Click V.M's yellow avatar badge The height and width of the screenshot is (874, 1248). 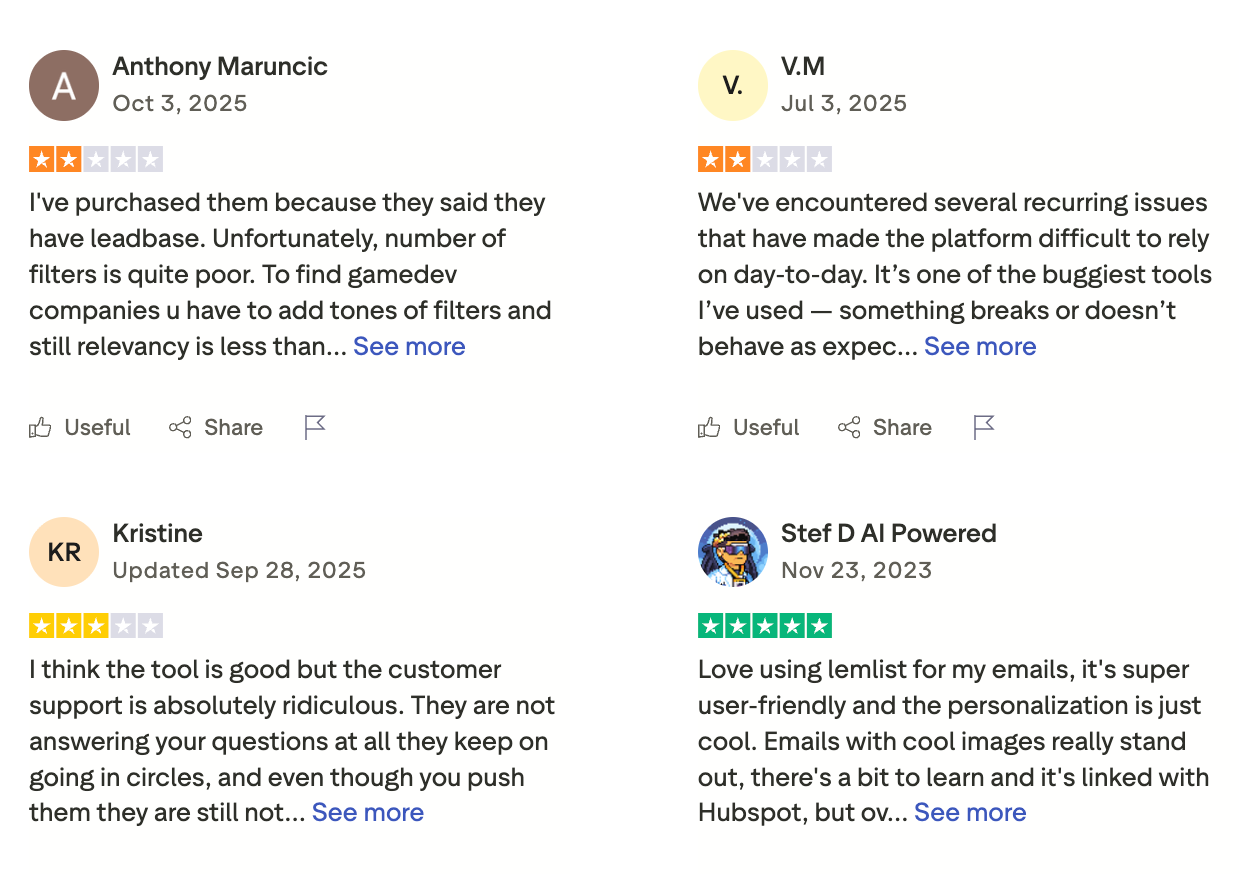click(x=732, y=86)
